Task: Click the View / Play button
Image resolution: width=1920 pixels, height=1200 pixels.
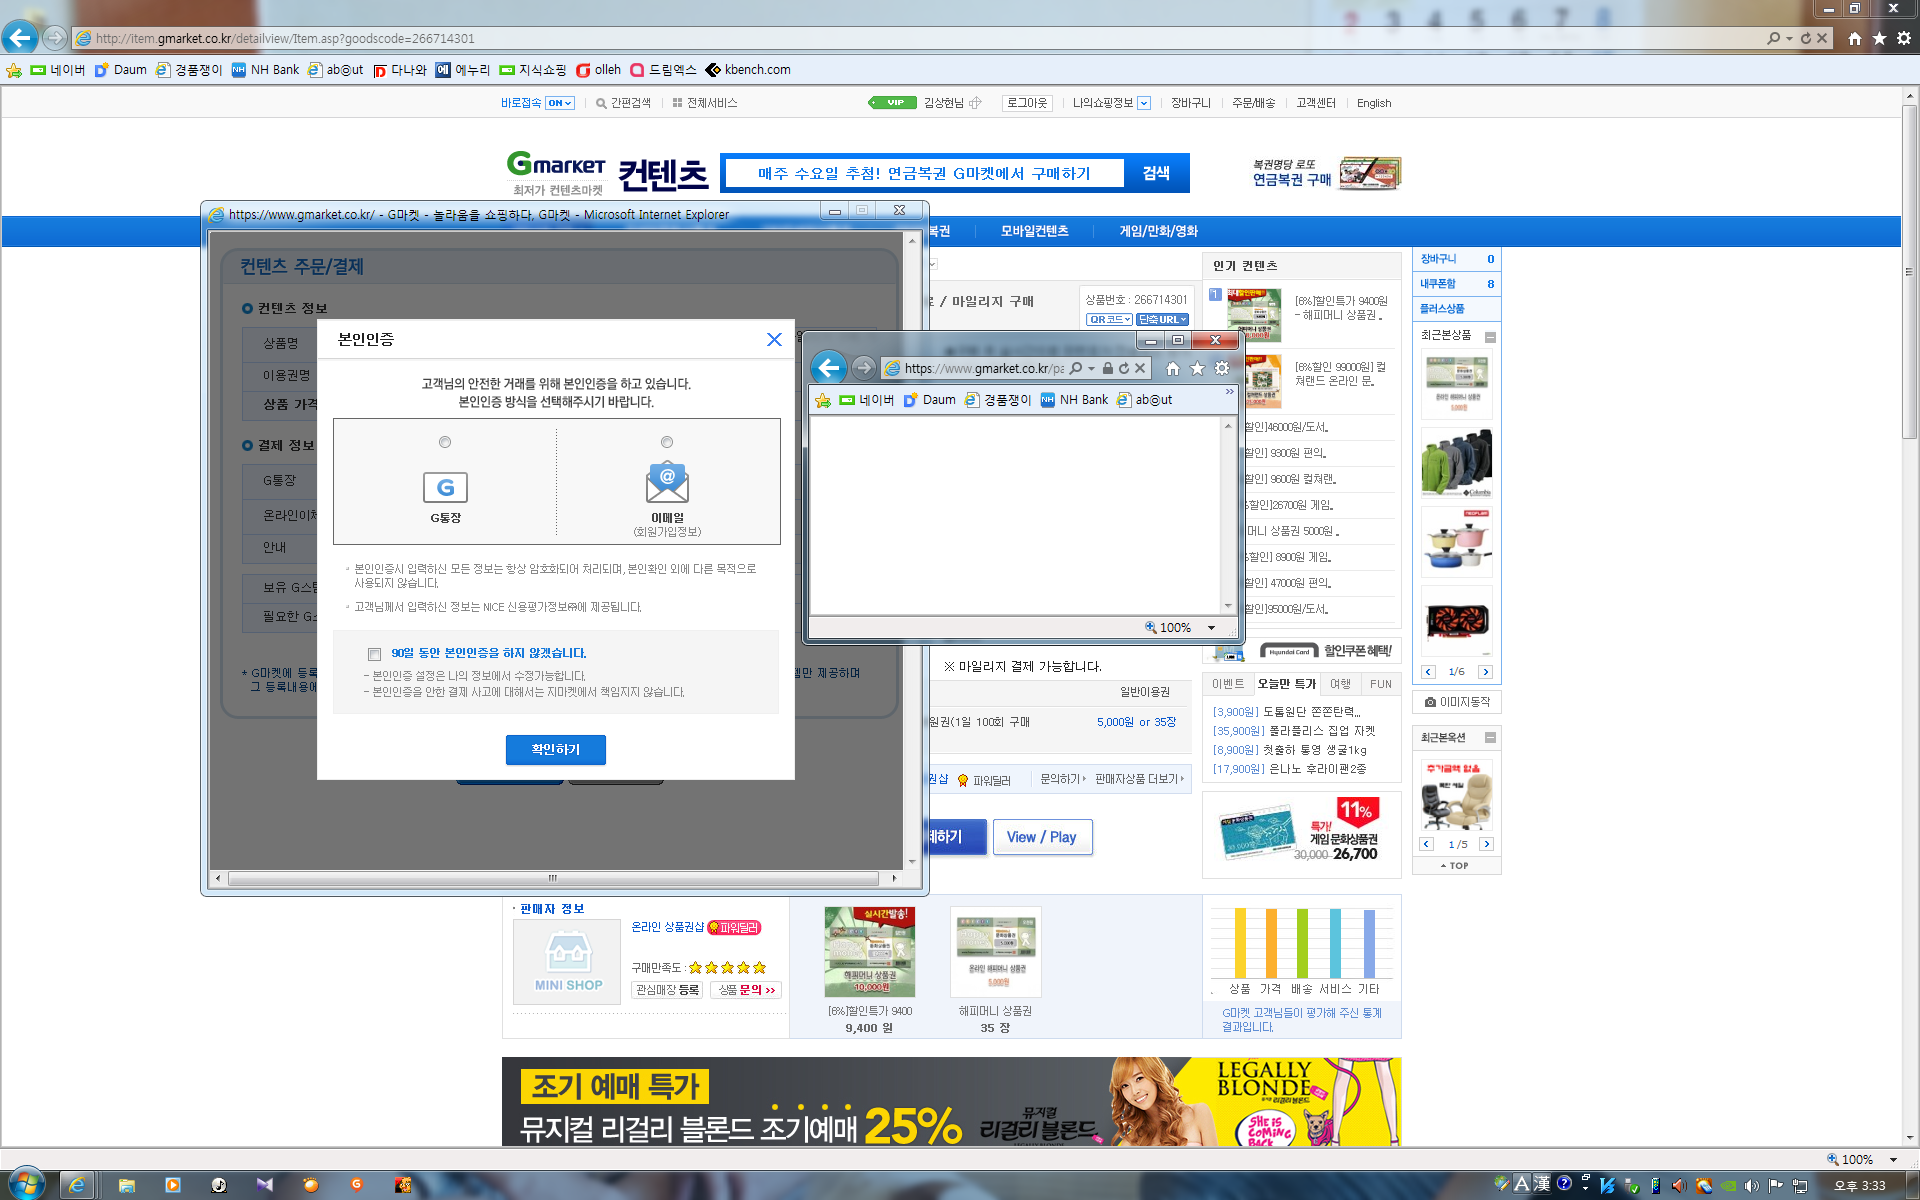Action: tap(1042, 838)
